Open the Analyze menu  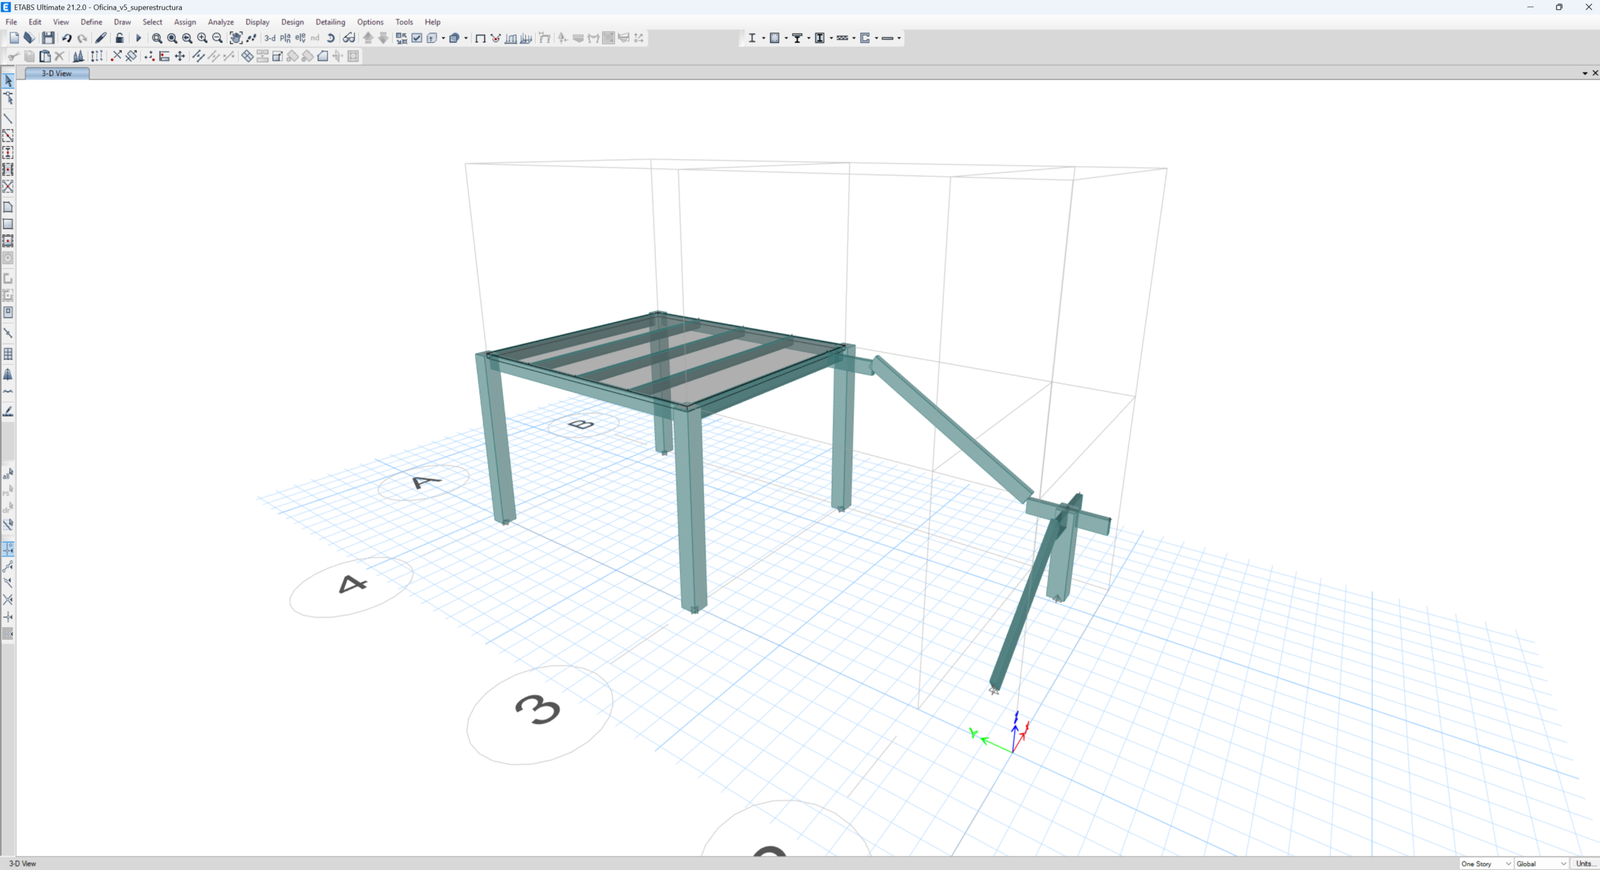[221, 22]
